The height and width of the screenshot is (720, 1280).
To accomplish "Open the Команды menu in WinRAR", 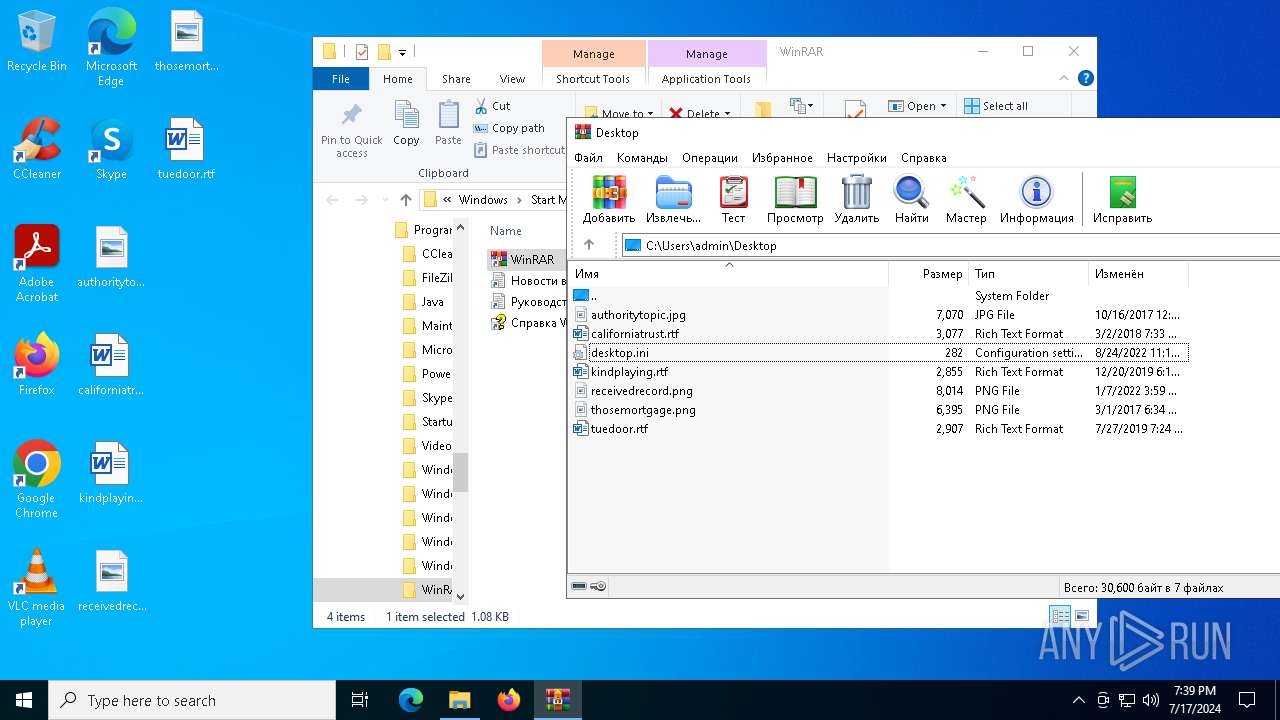I will click(x=642, y=158).
